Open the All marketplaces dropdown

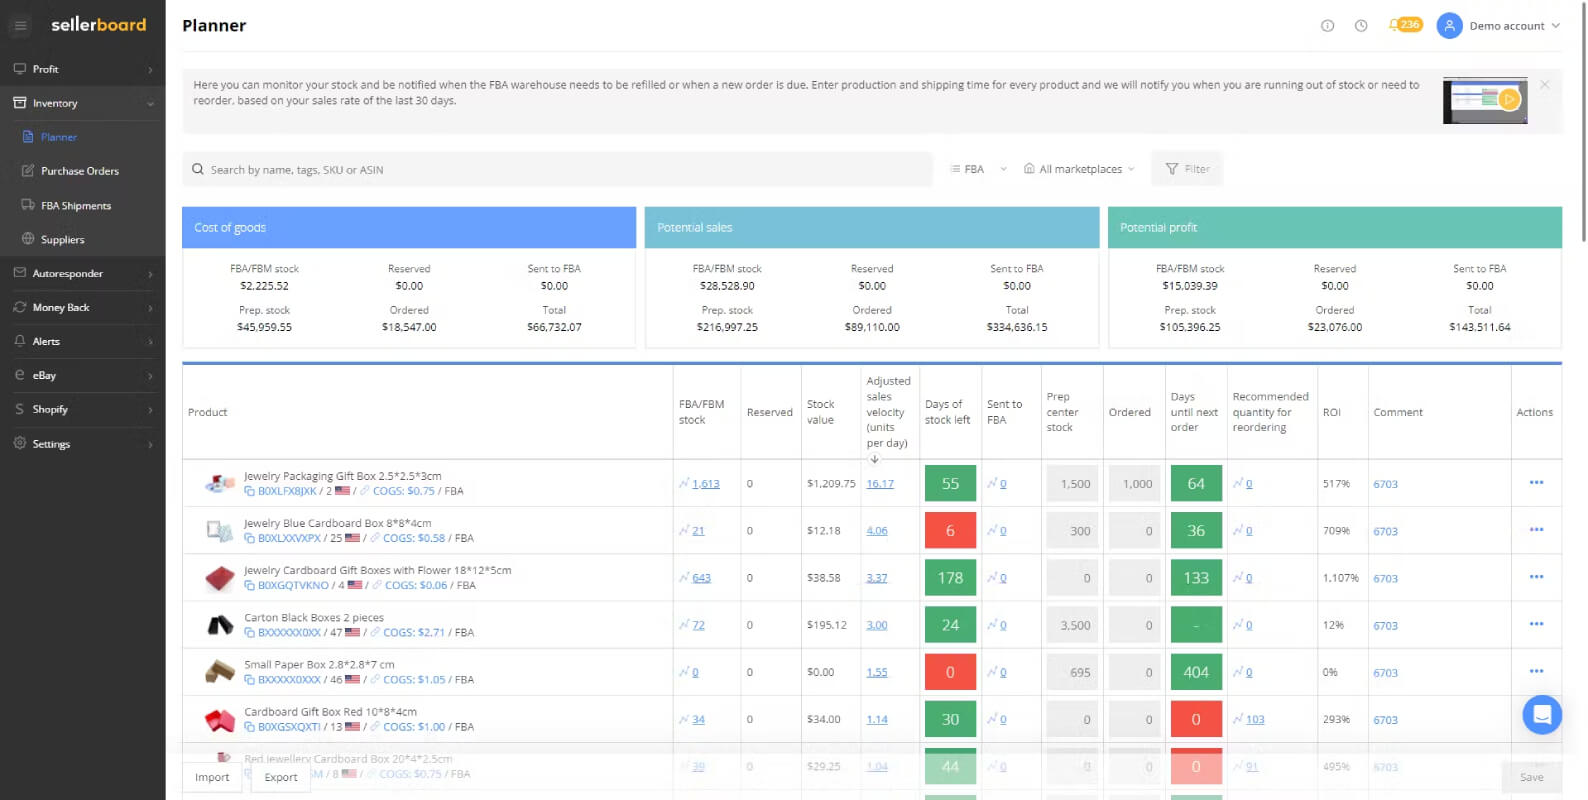tap(1079, 169)
